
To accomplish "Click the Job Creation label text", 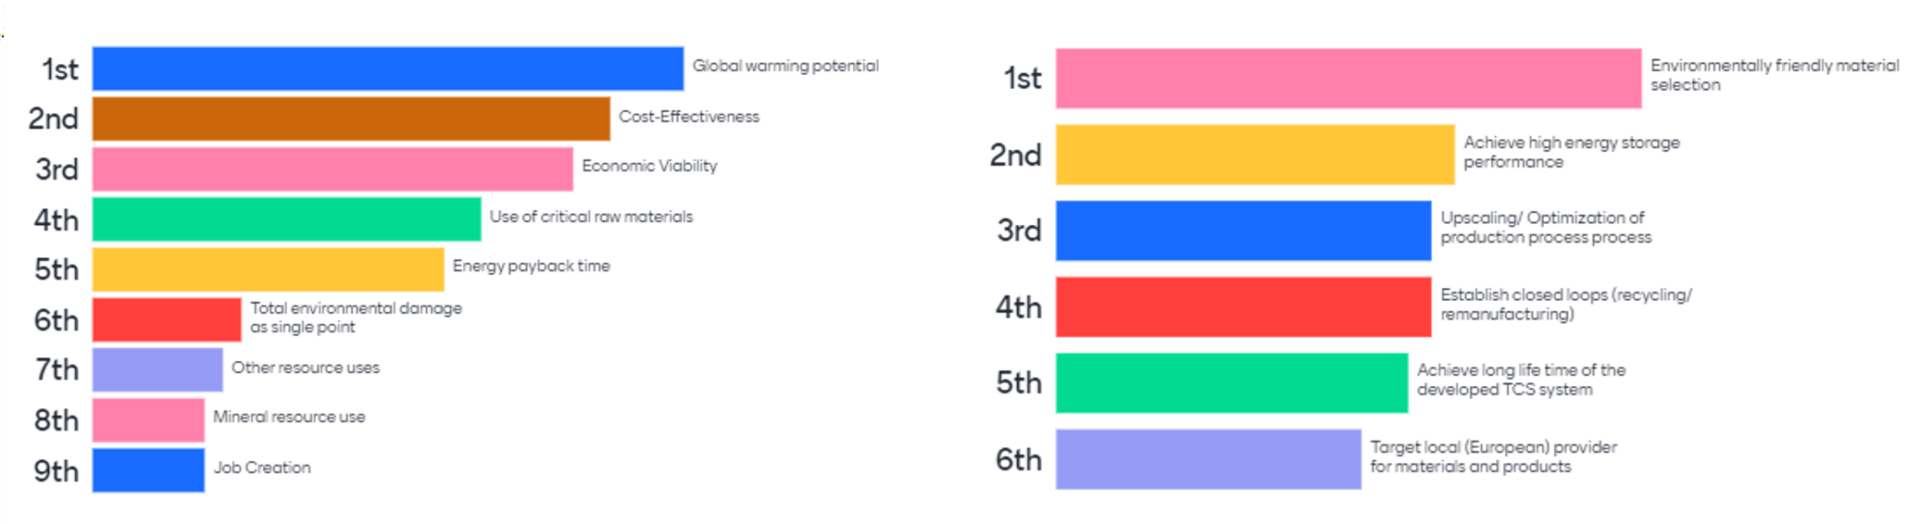I will tap(262, 467).
